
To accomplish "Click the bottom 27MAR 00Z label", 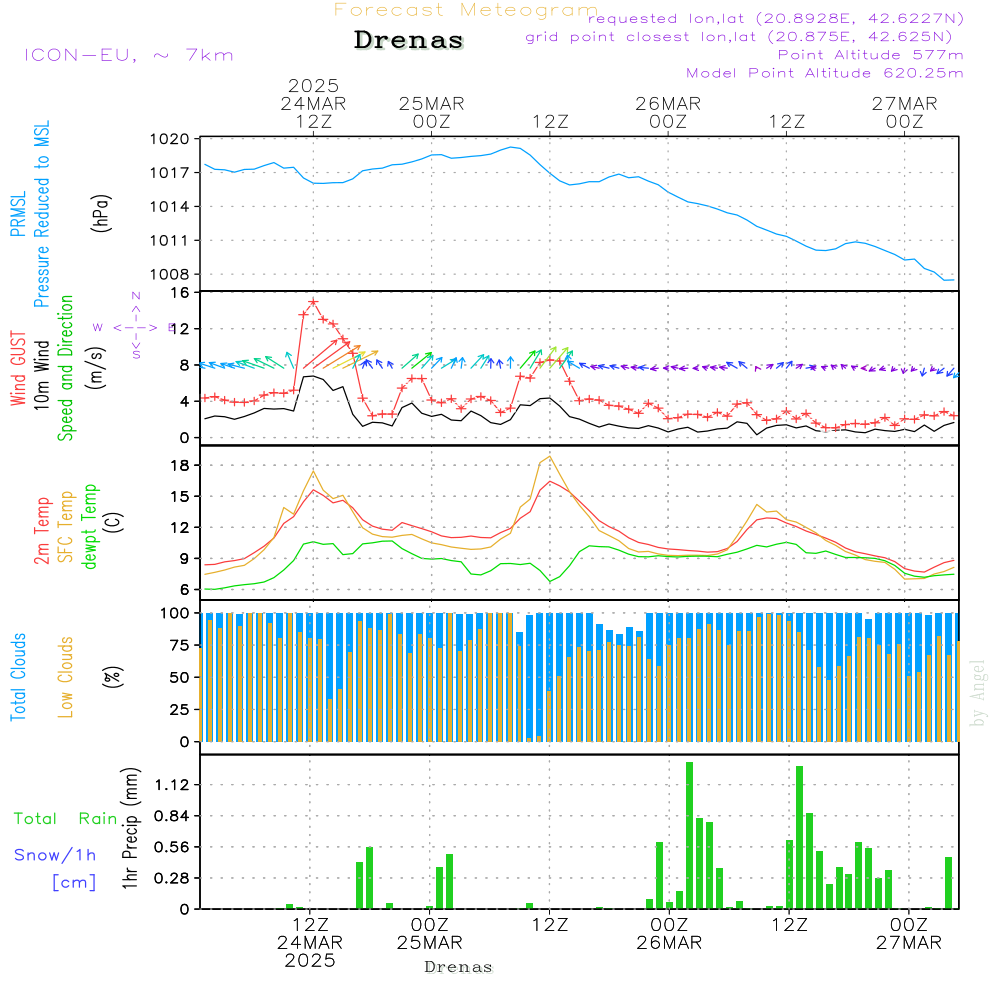I will (x=908, y=934).
